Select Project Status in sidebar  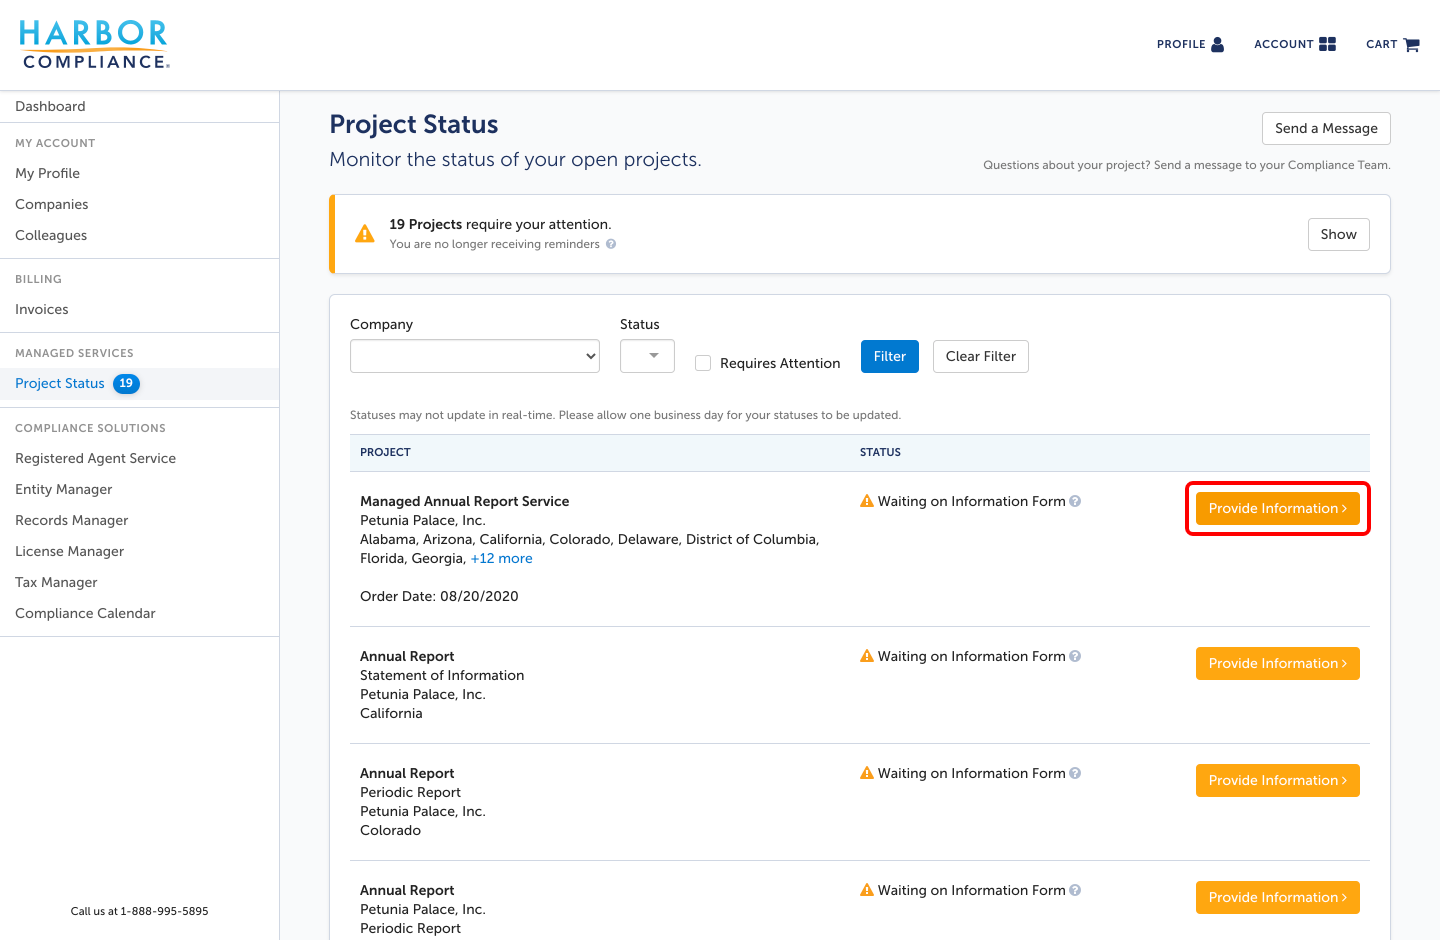[x=60, y=383]
